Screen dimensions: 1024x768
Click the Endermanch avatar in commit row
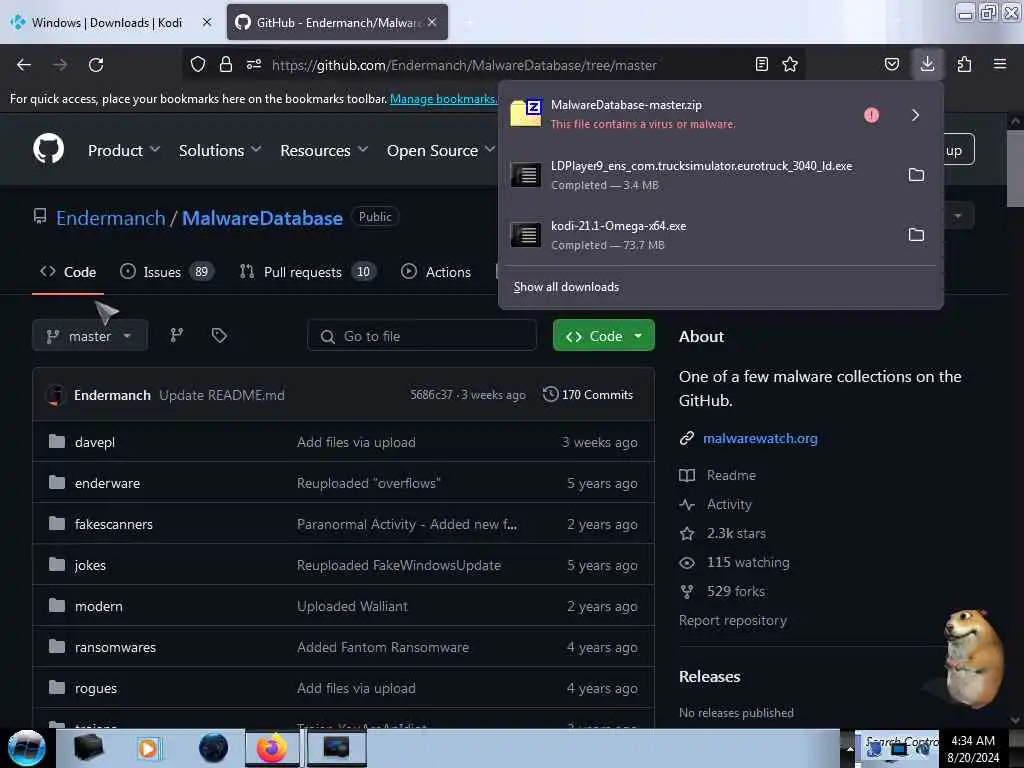click(x=56, y=395)
